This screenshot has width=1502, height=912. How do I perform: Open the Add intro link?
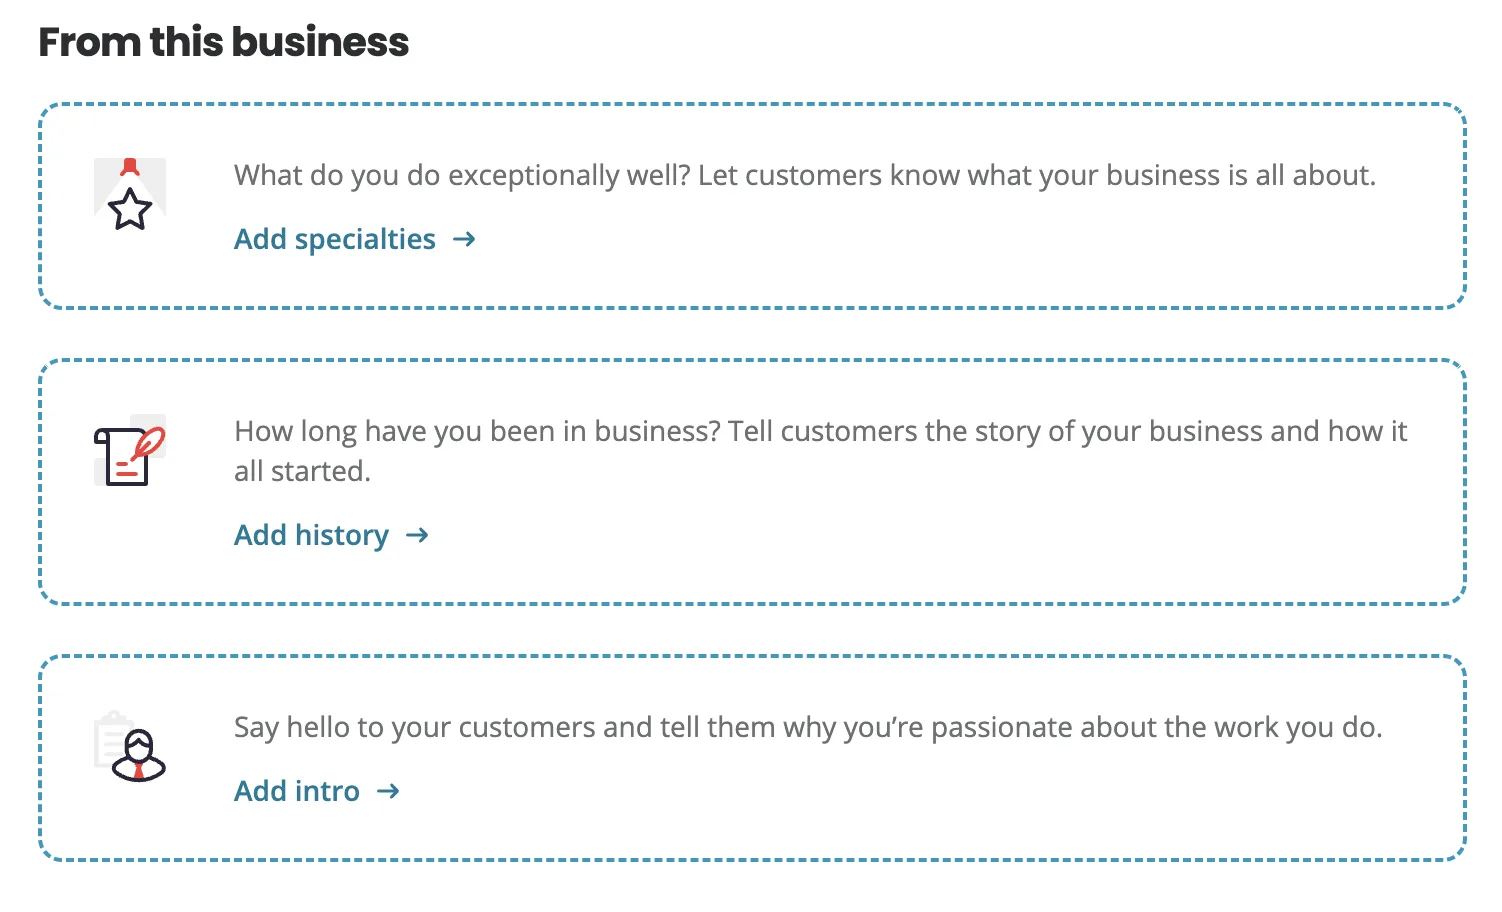[x=297, y=791]
